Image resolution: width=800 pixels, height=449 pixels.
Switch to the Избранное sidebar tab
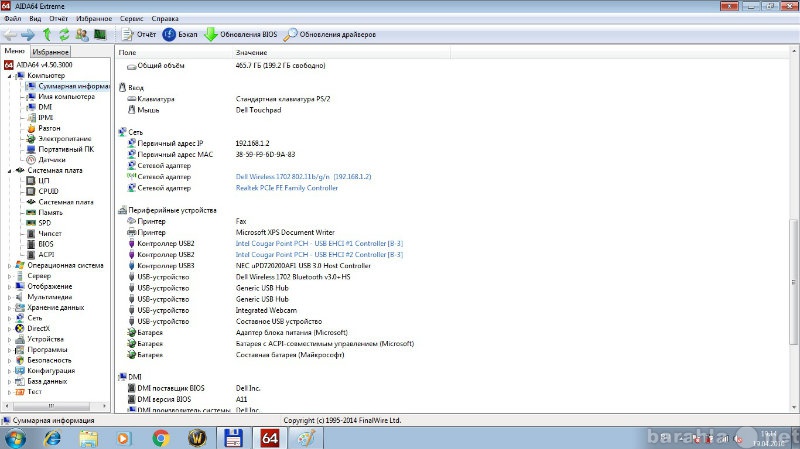pyautogui.click(x=51, y=52)
